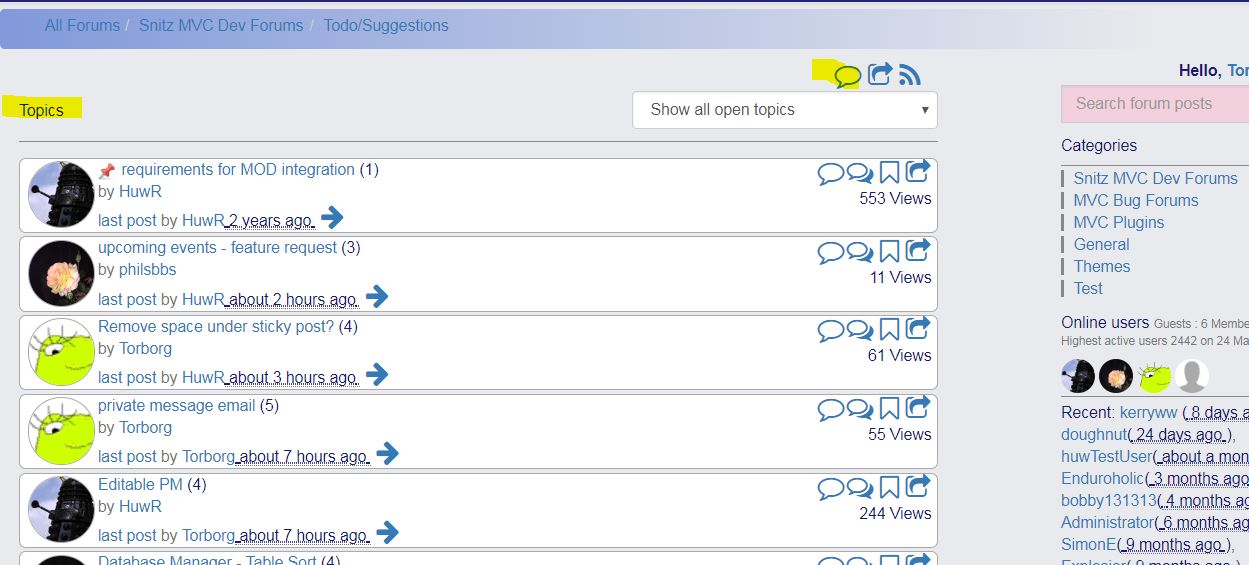
Task: Open topic 'Remove space under sticky post?'
Action: point(215,327)
